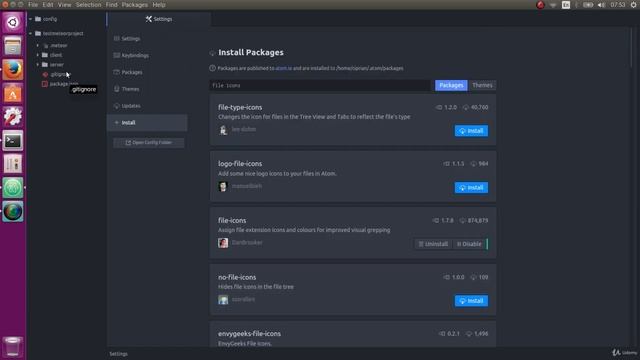
Task: Expand the .meteor folder
Action: tap(38, 45)
